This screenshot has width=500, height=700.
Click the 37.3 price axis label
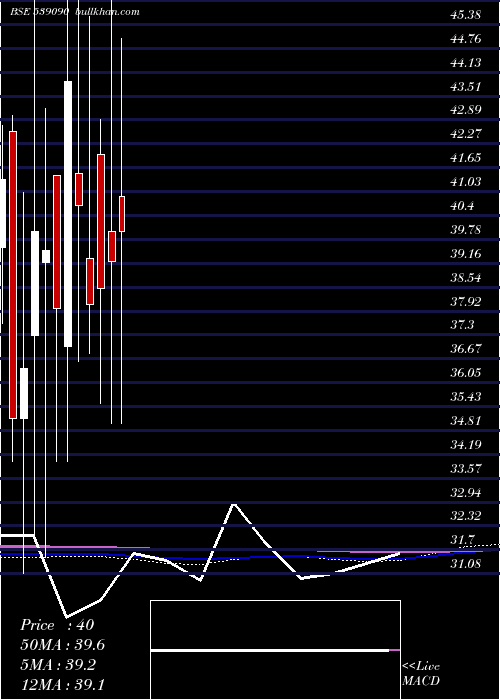[462, 325]
